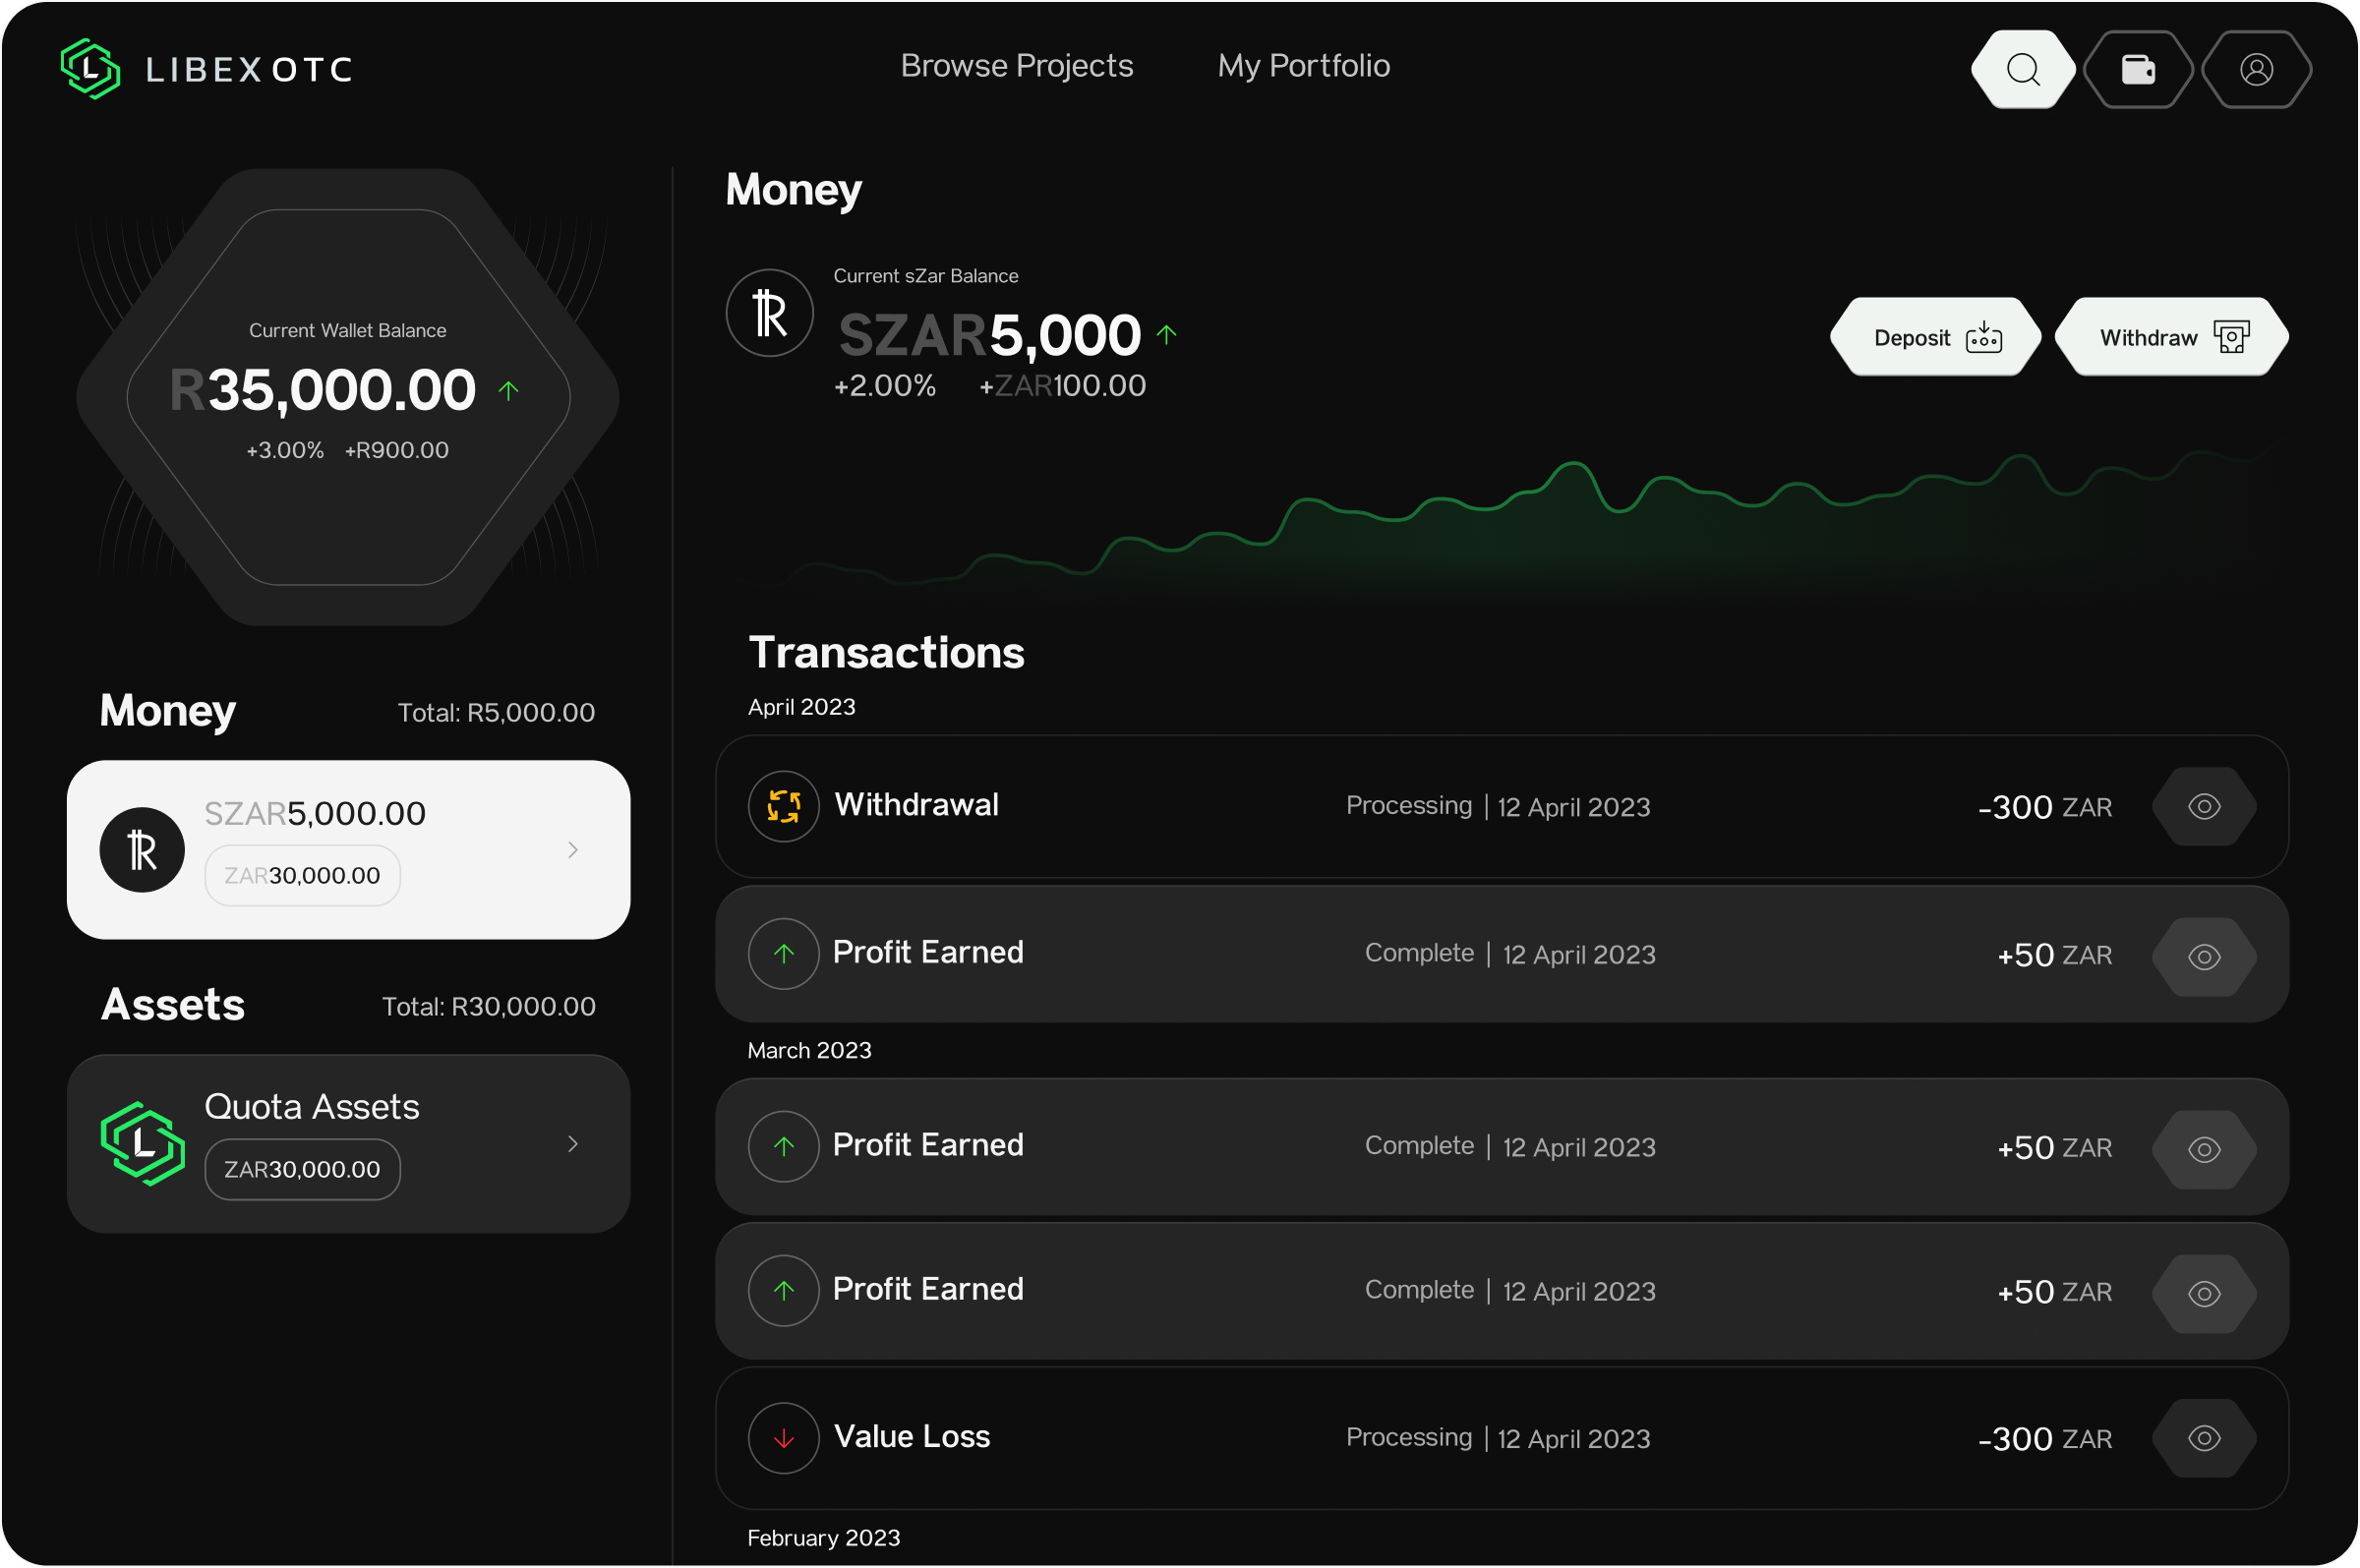Switch to My Portfolio tab
Screen dimensions: 2360x1568
pyautogui.click(x=1303, y=66)
